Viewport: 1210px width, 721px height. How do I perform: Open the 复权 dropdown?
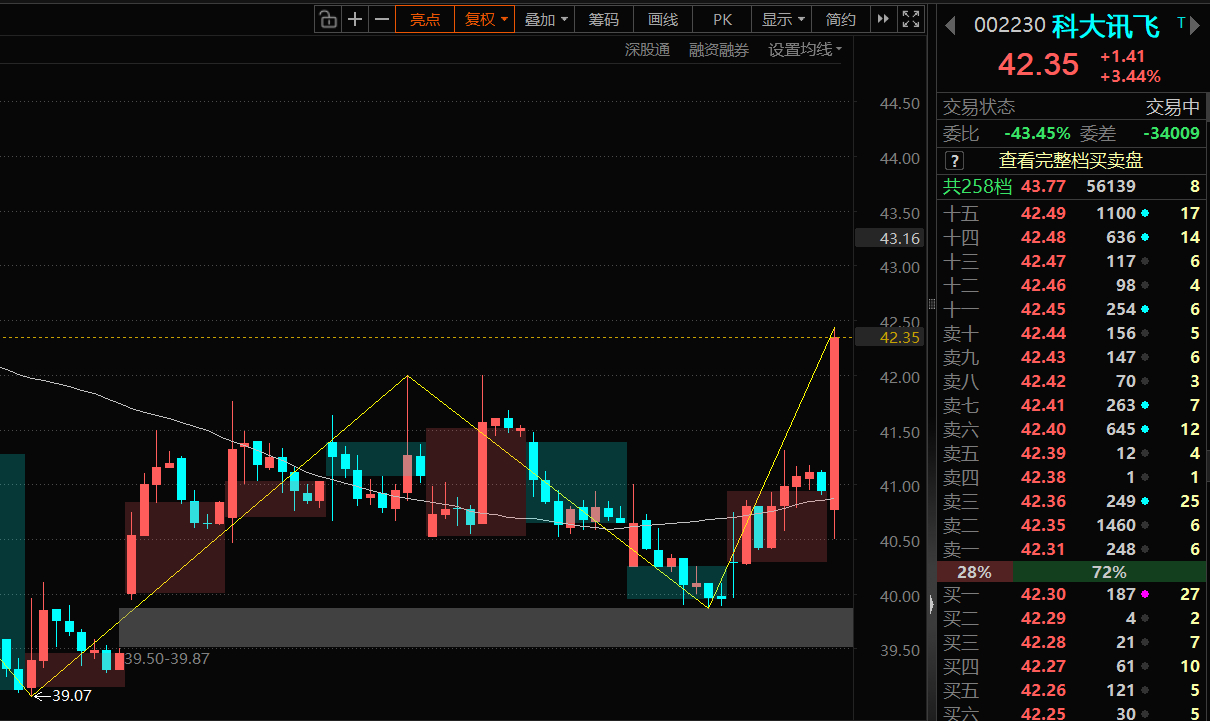[485, 19]
